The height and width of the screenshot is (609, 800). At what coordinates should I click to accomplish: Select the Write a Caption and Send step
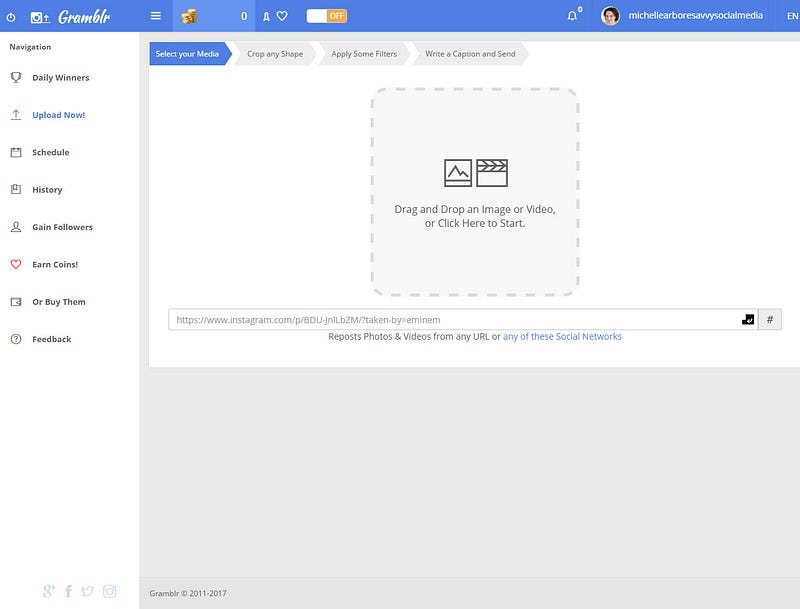coord(470,54)
